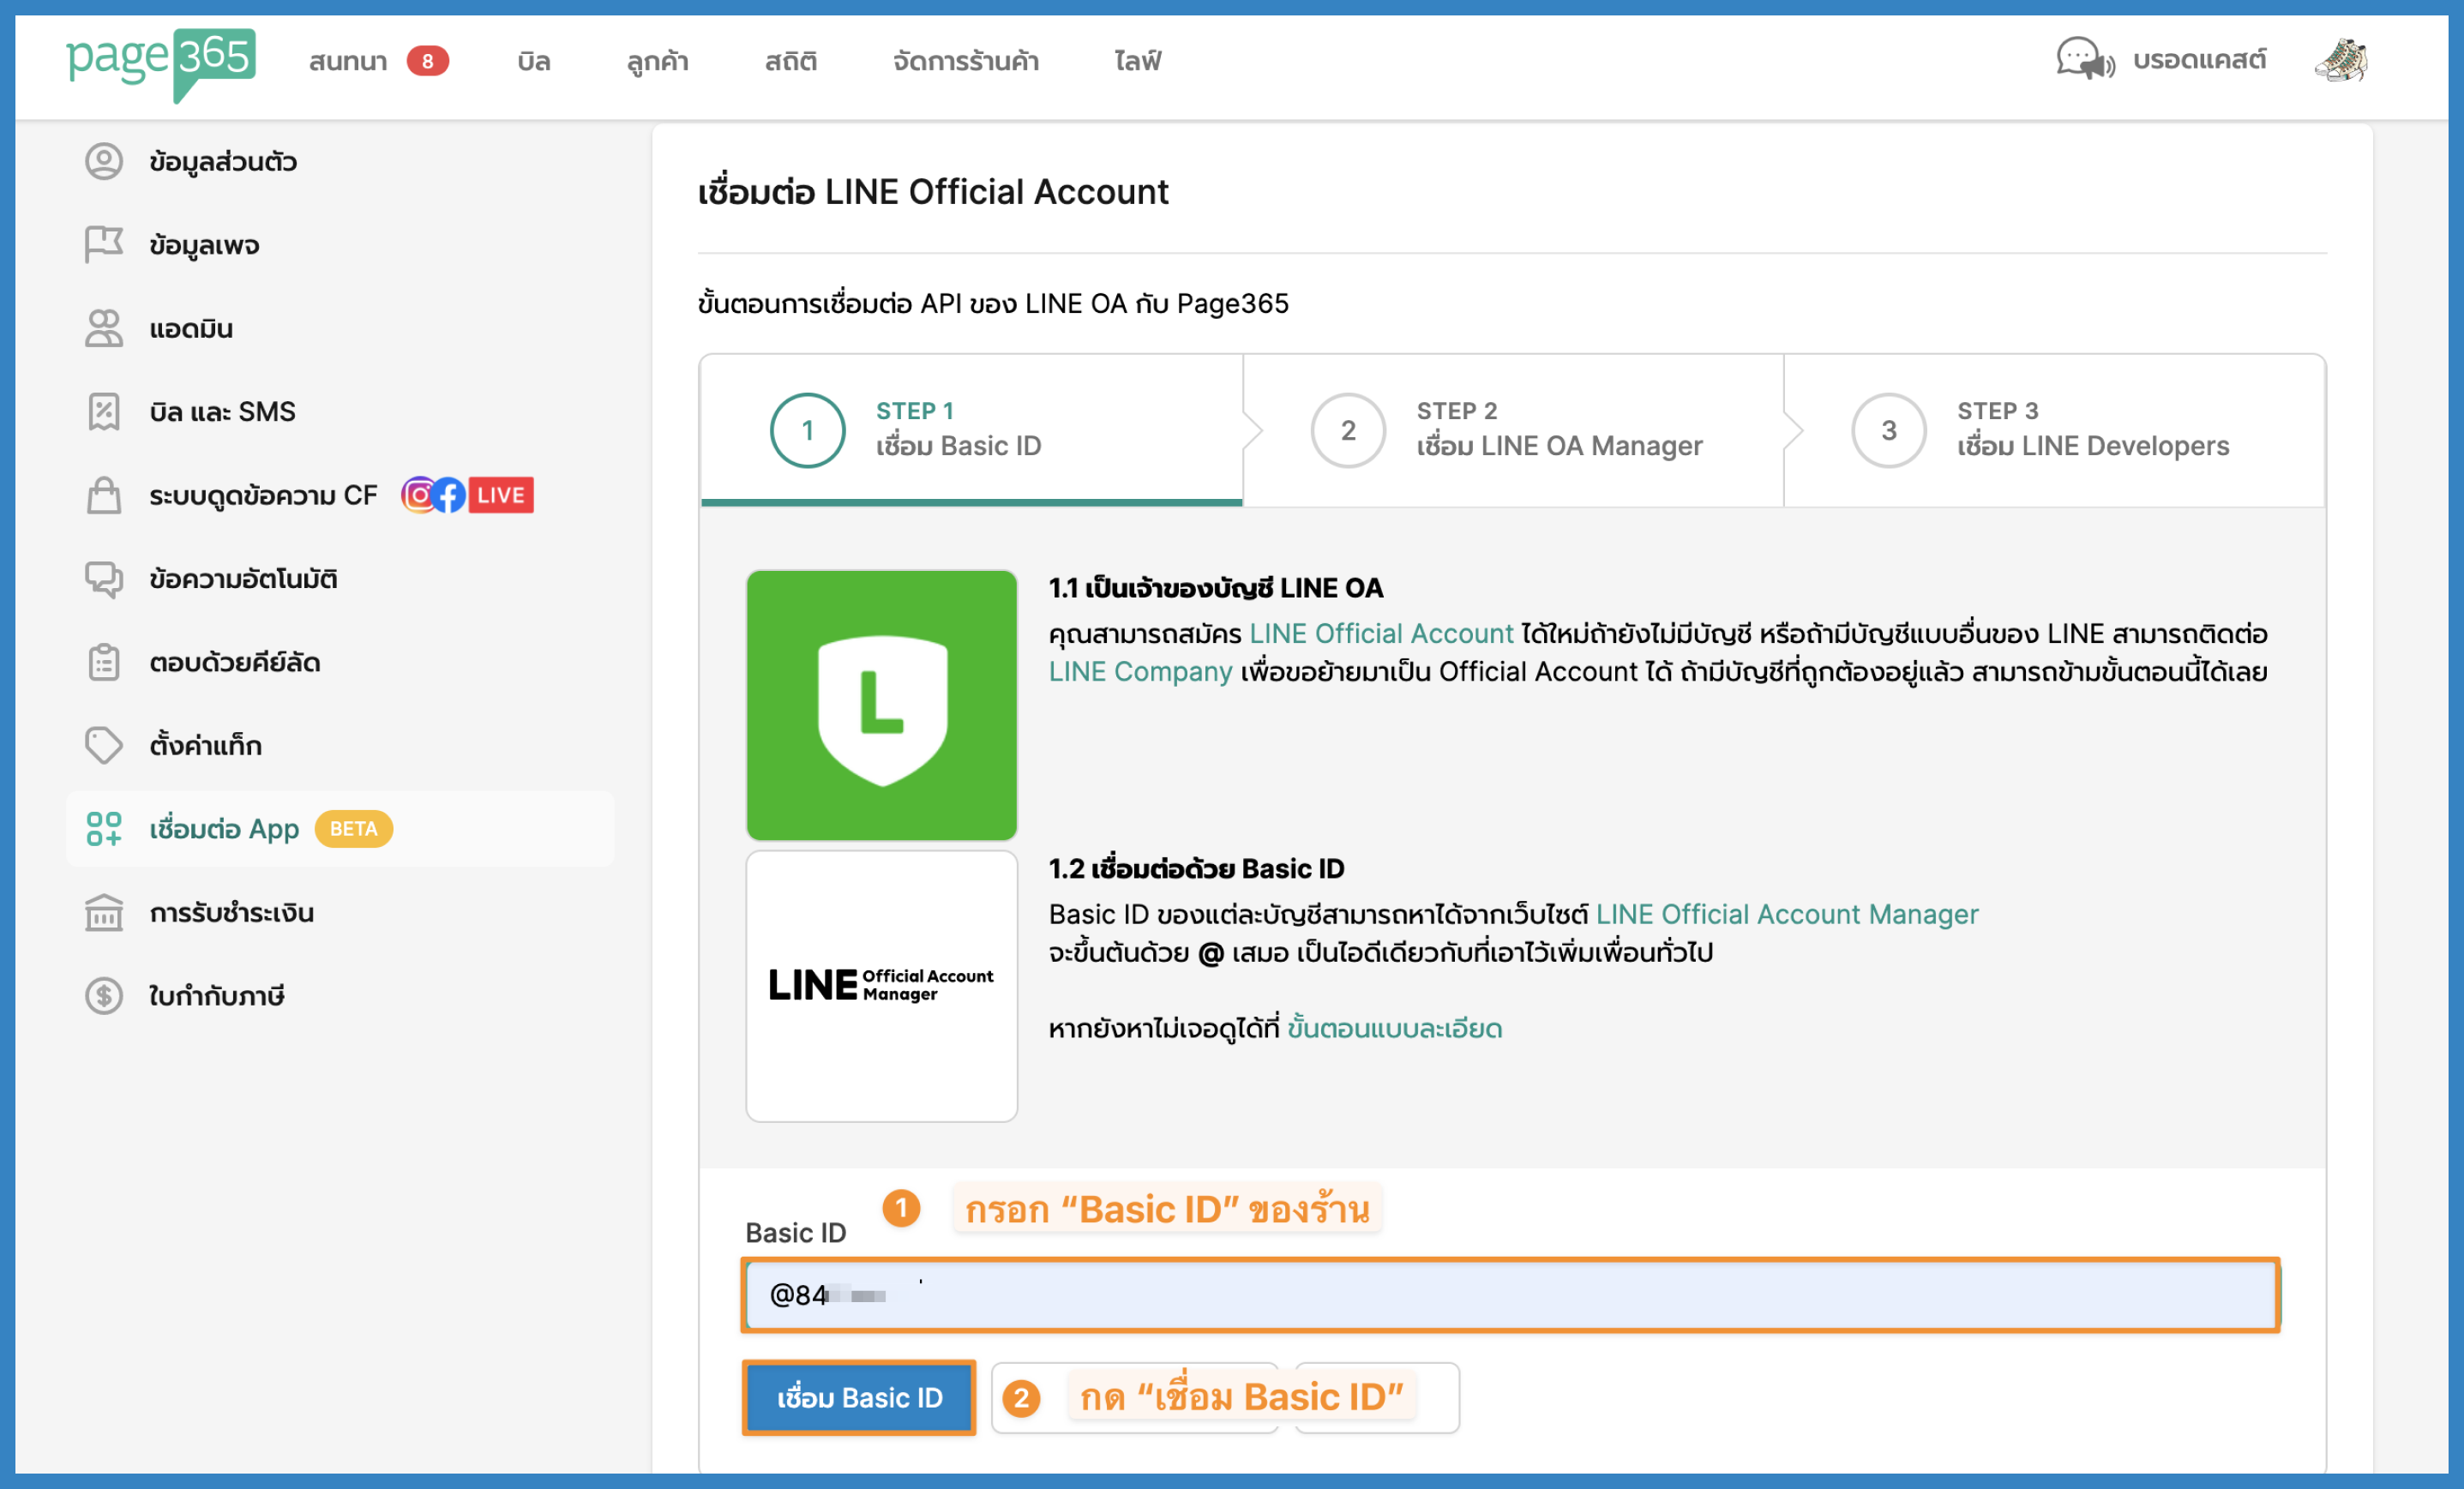
Task: Open the LINE Company link
Action: click(x=1141, y=671)
